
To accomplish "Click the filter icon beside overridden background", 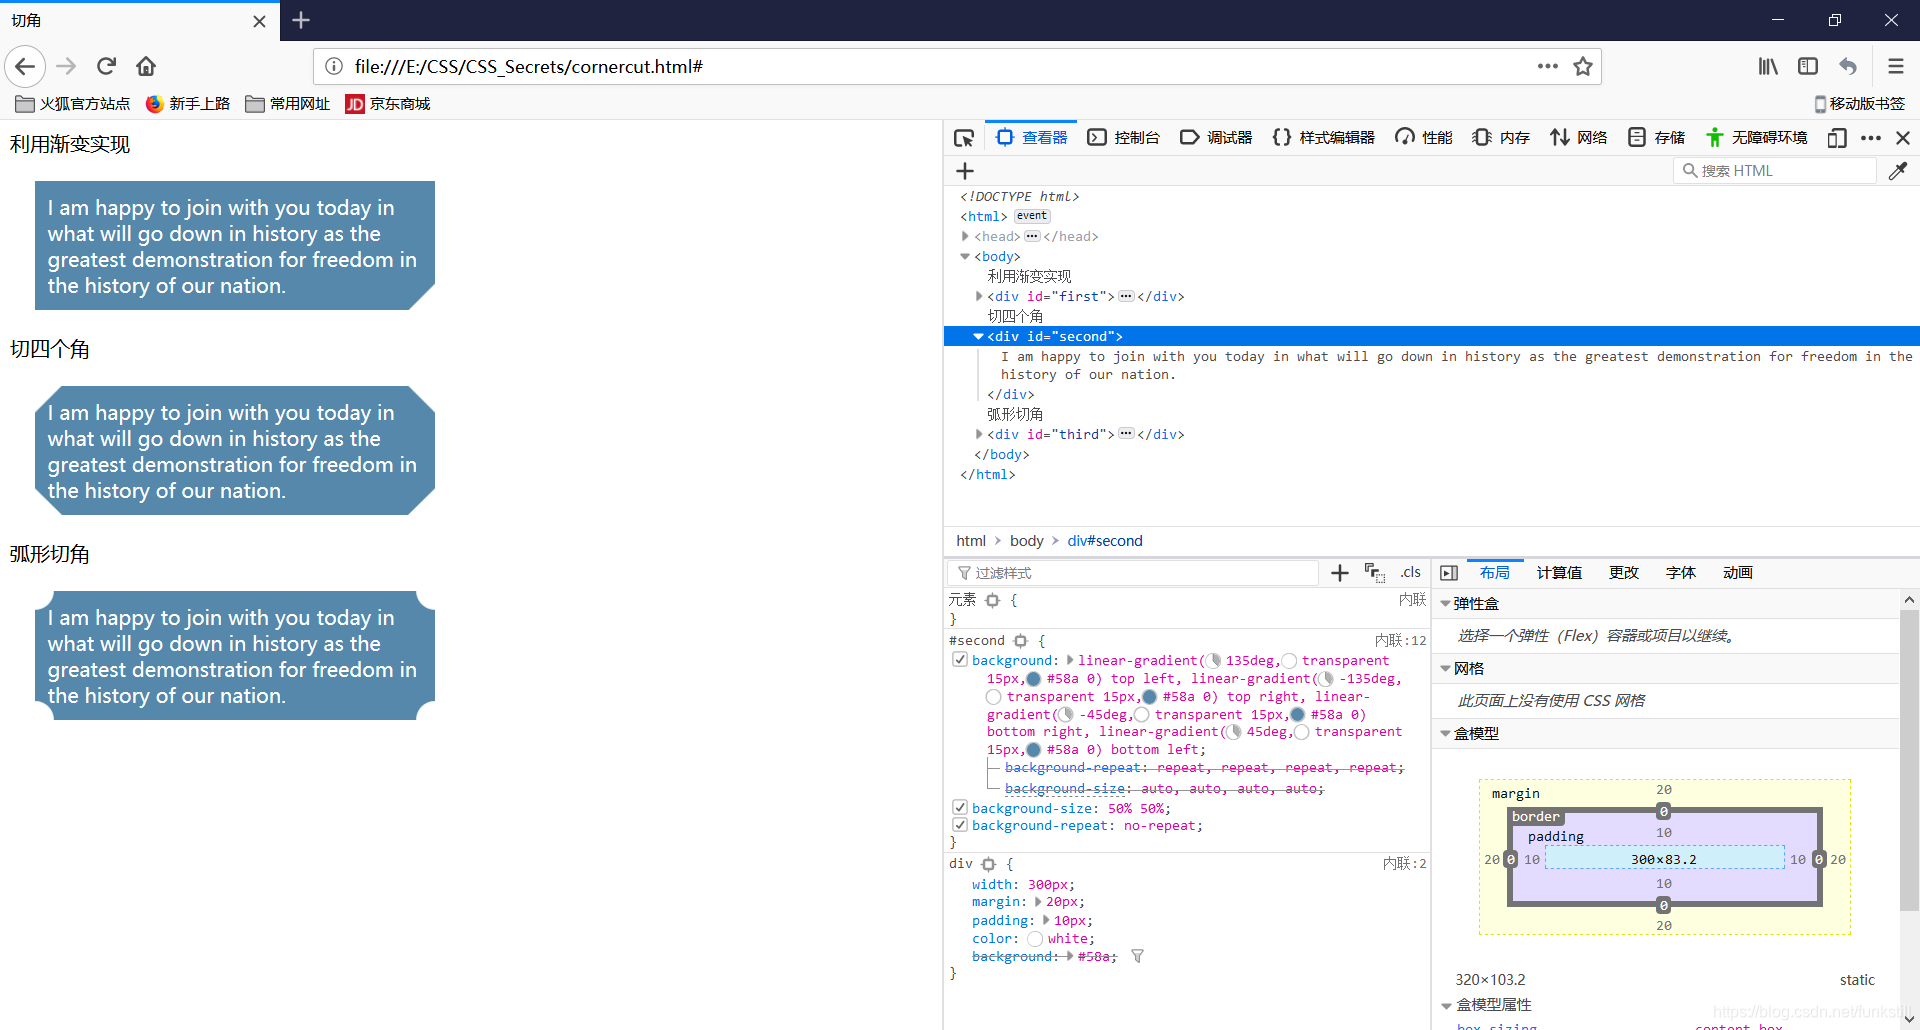I will coord(1137,956).
